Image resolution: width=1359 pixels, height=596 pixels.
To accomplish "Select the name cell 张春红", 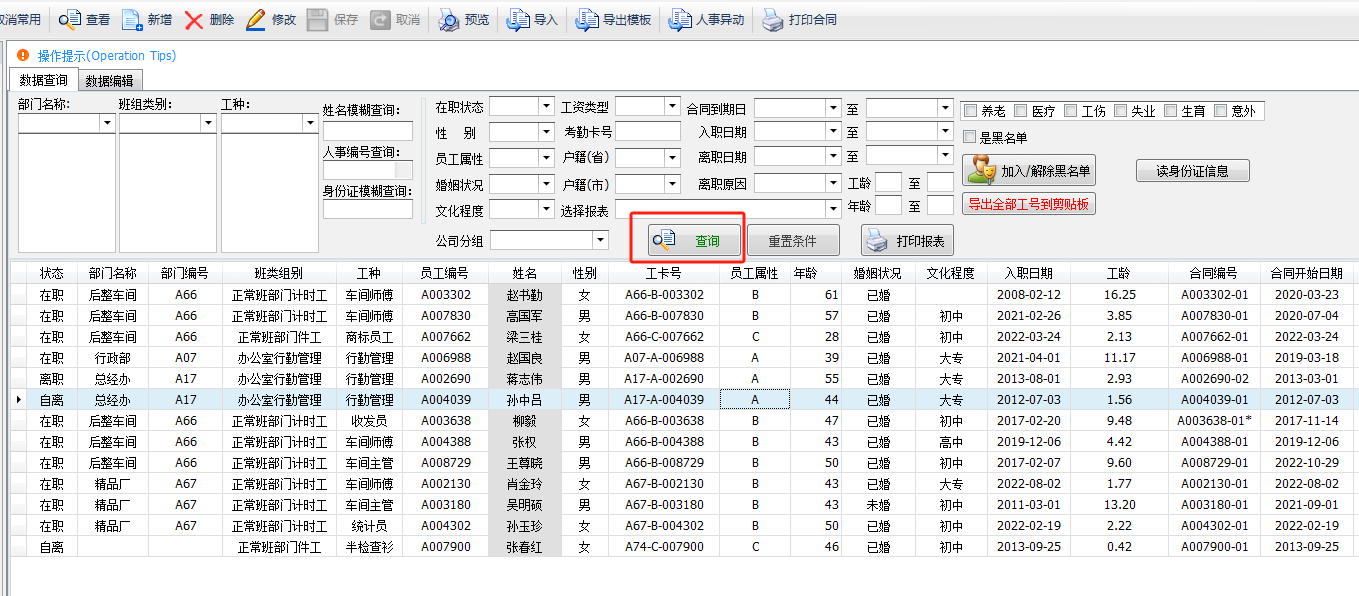I will click(524, 547).
